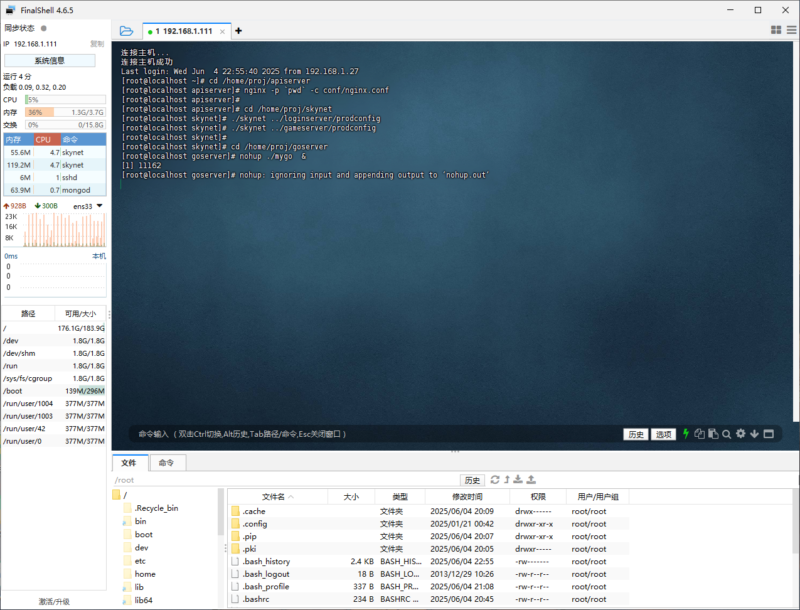Click the 选项 button in command bar
The height and width of the screenshot is (610, 800).
point(663,434)
